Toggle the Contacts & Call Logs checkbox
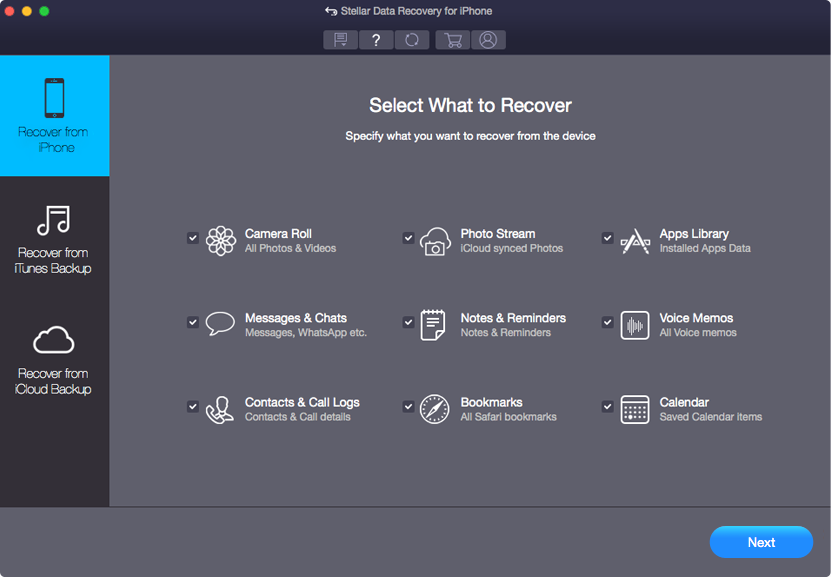 tap(193, 407)
